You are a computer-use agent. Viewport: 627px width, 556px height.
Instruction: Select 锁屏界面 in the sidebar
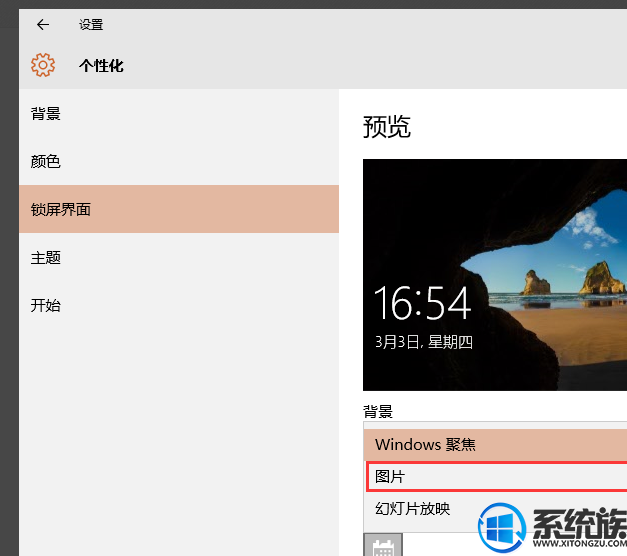[179, 209]
